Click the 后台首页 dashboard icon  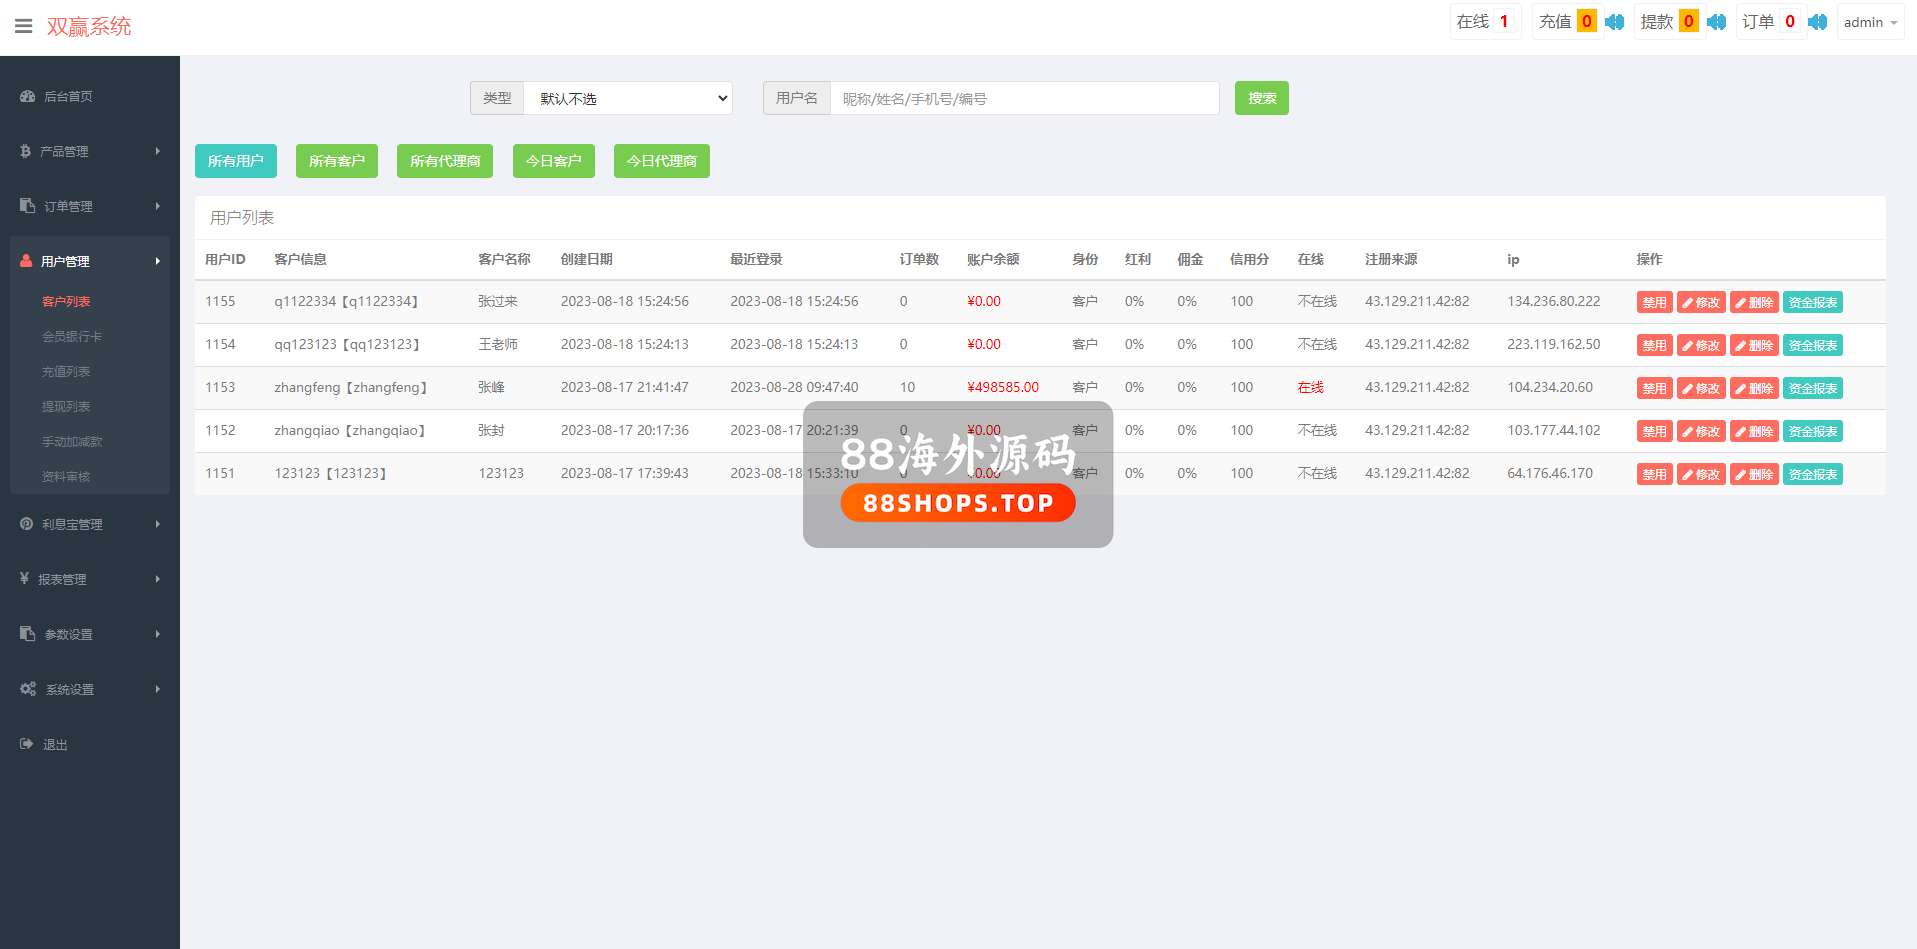tap(27, 96)
